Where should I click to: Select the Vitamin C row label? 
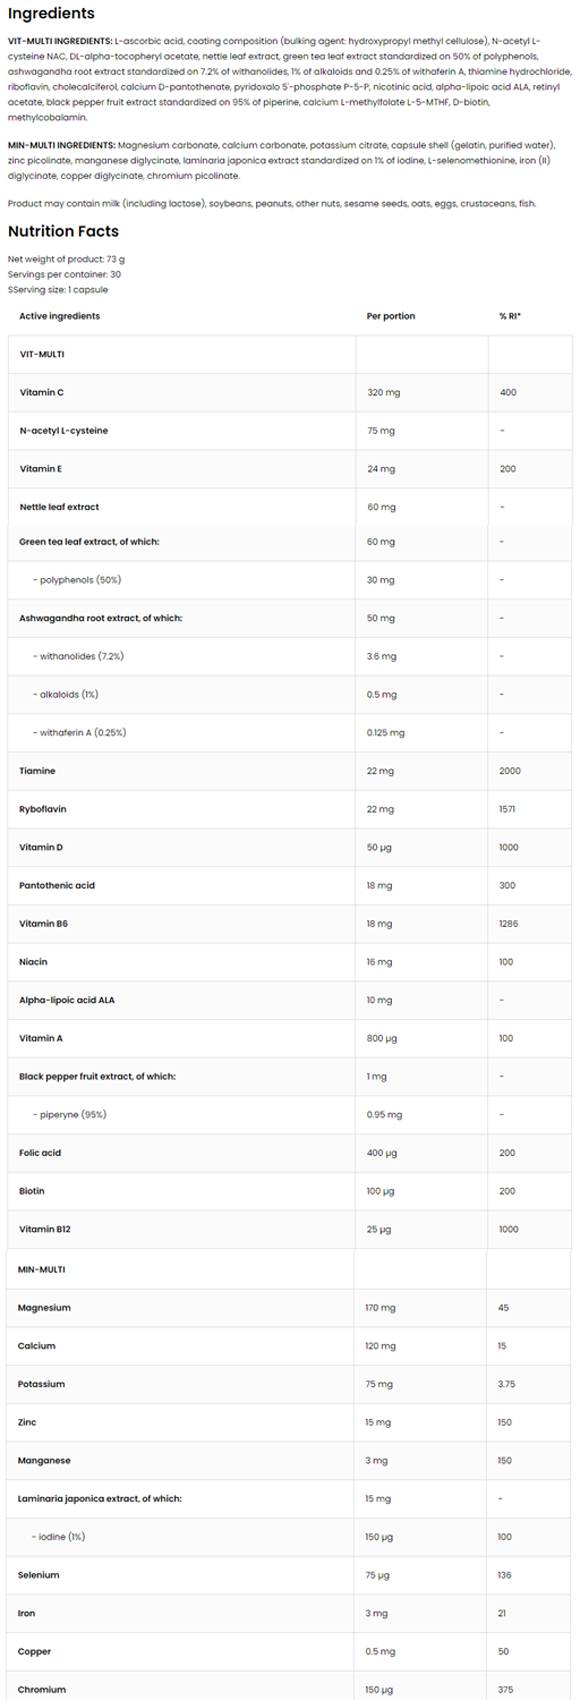[42, 392]
